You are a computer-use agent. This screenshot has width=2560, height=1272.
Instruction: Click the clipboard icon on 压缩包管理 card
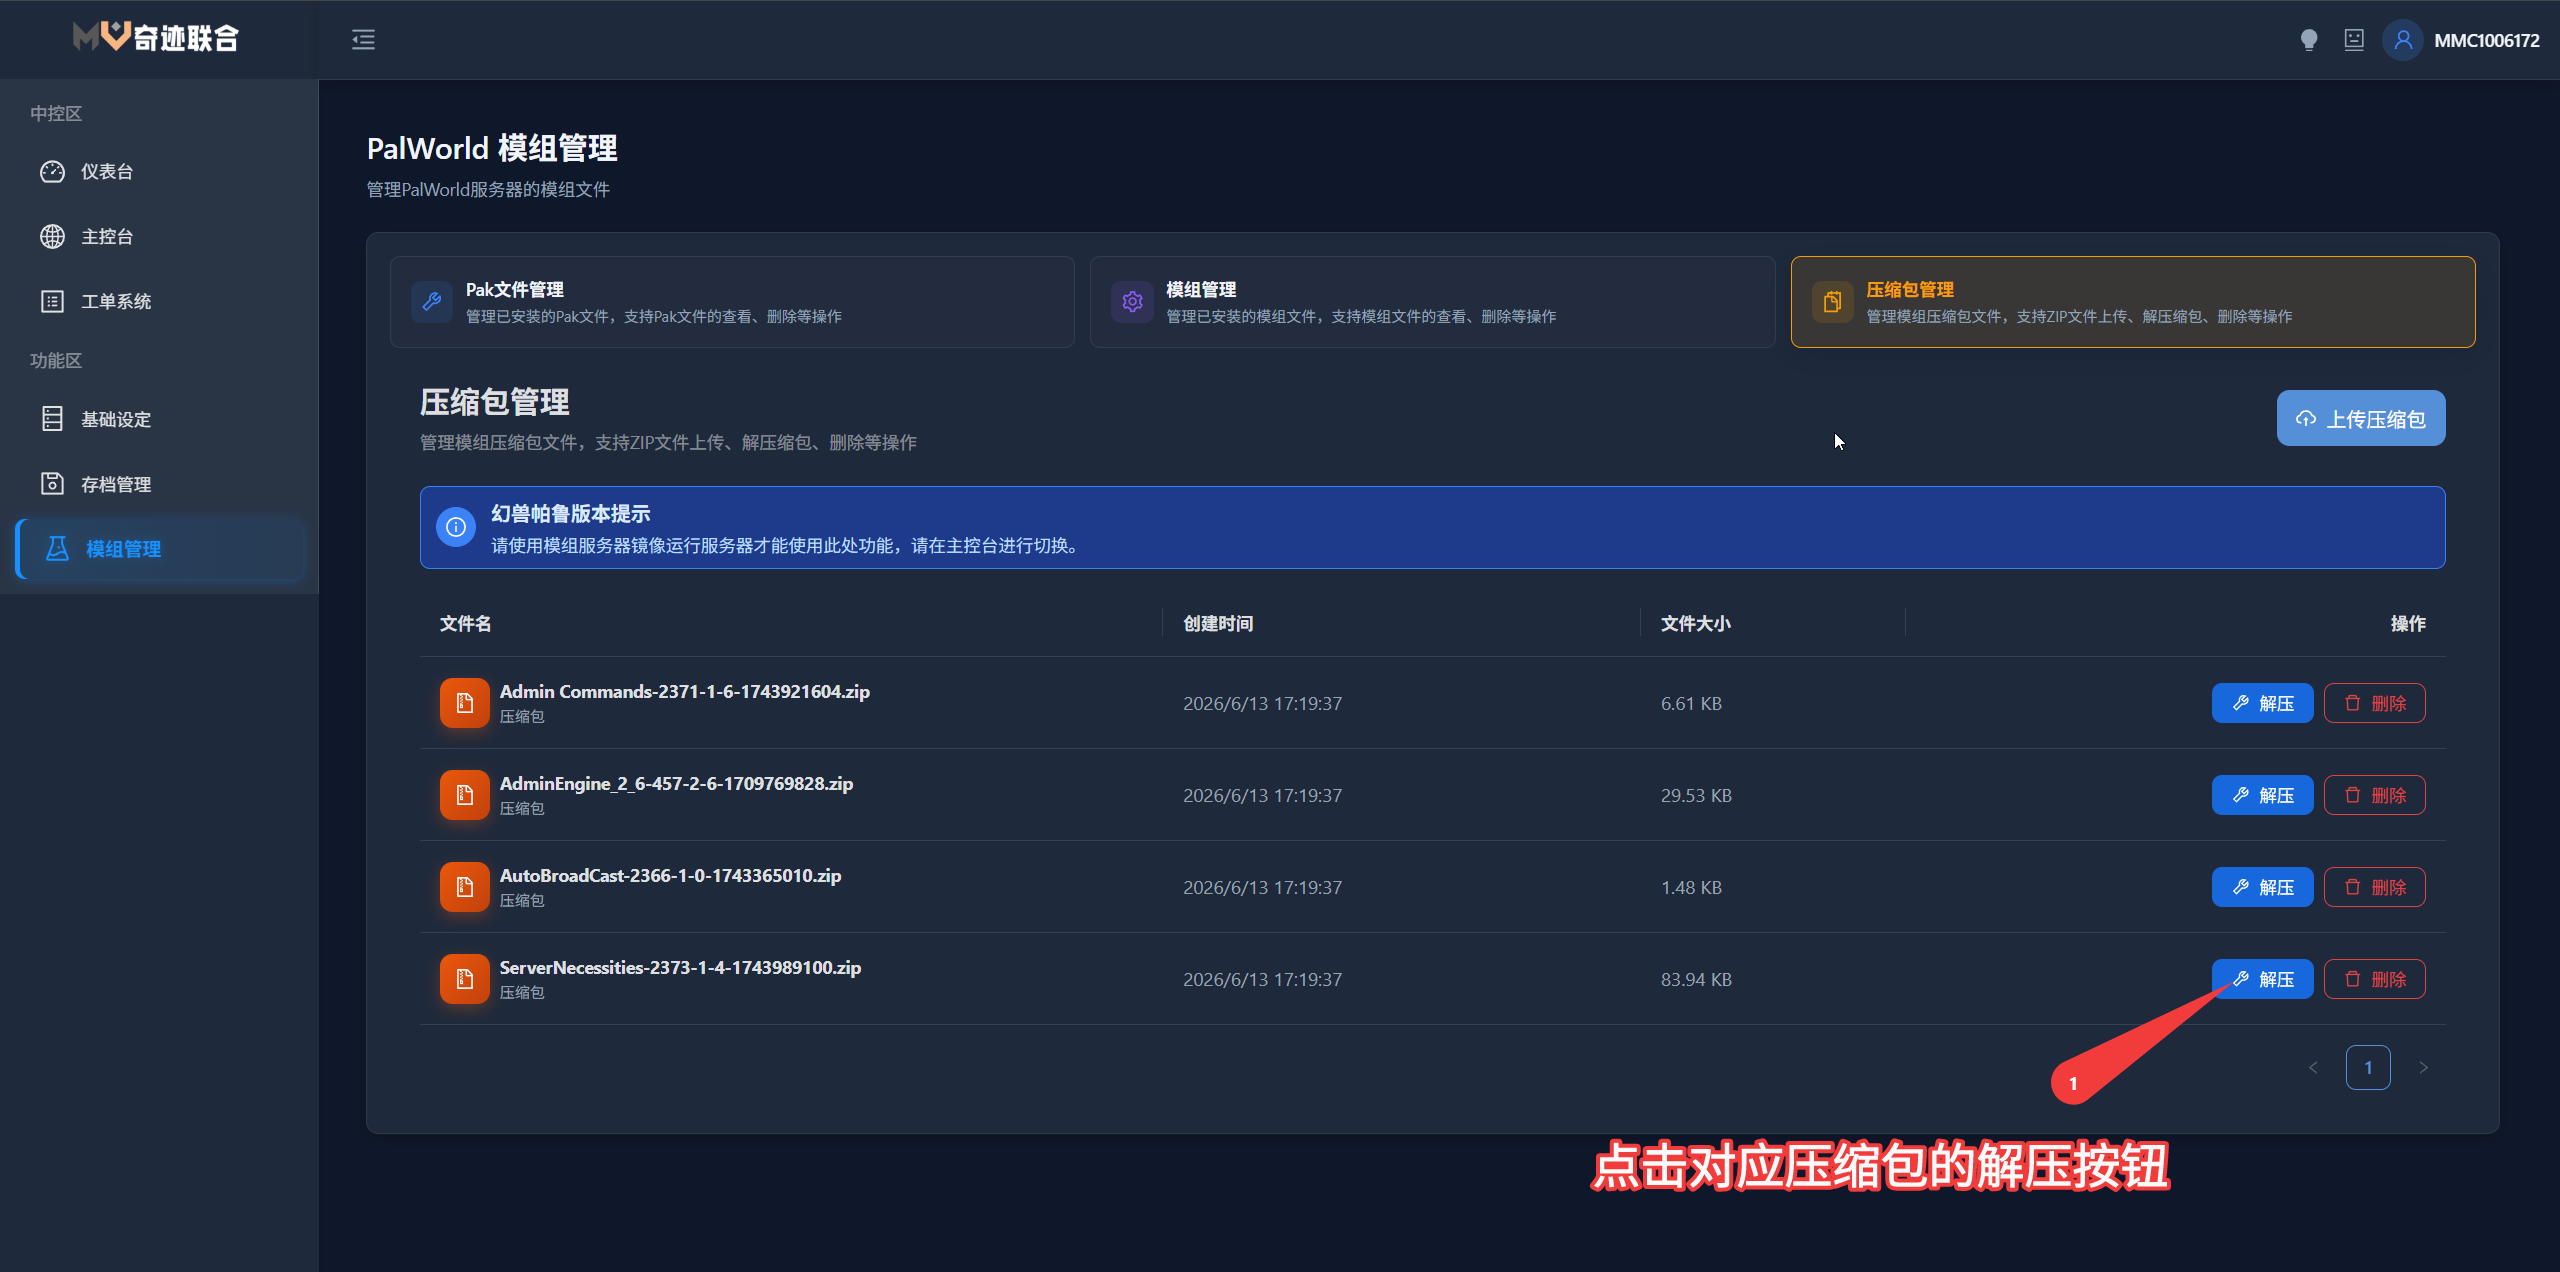coord(1832,302)
